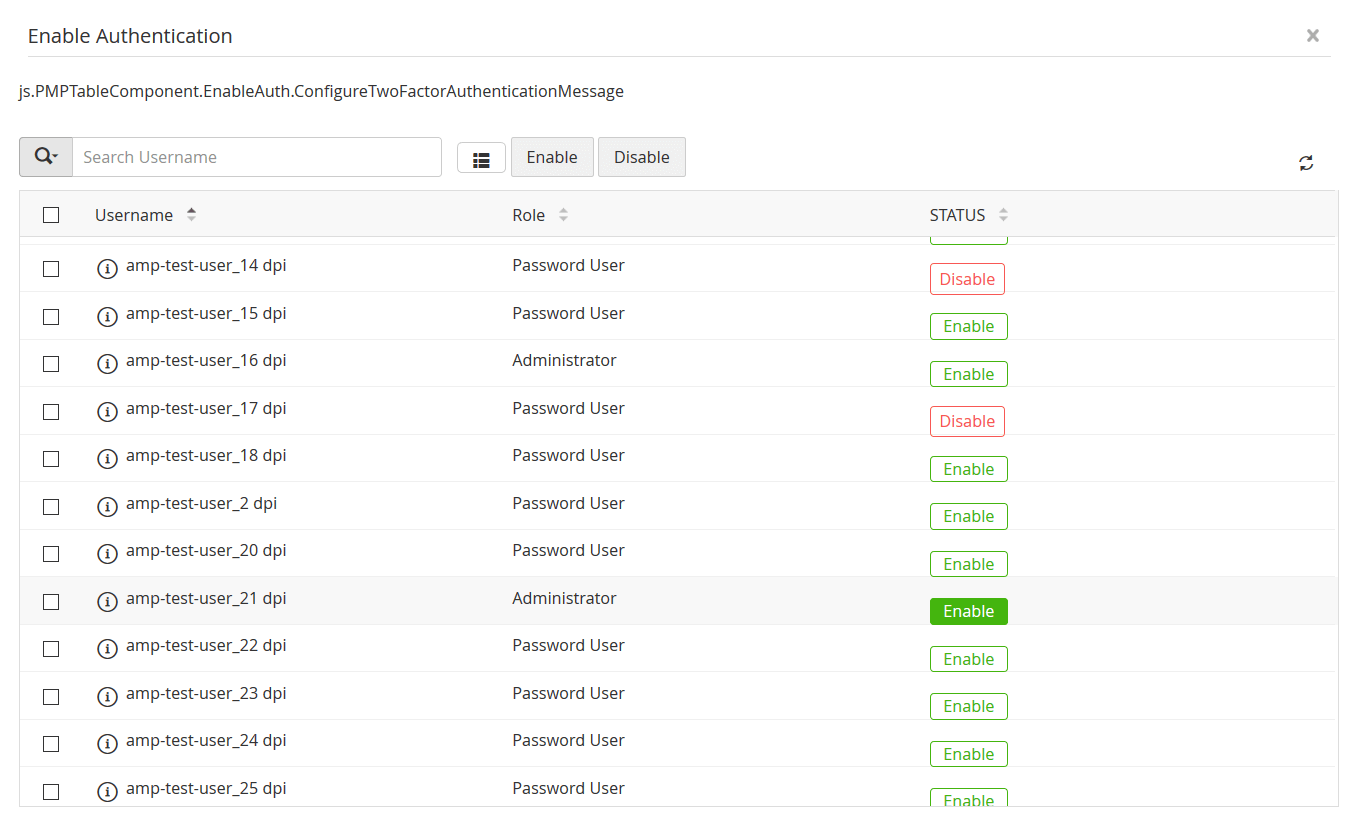Viewport: 1358px width, 833px height.
Task: Tick the select-all checkbox in header
Action: pos(51,215)
